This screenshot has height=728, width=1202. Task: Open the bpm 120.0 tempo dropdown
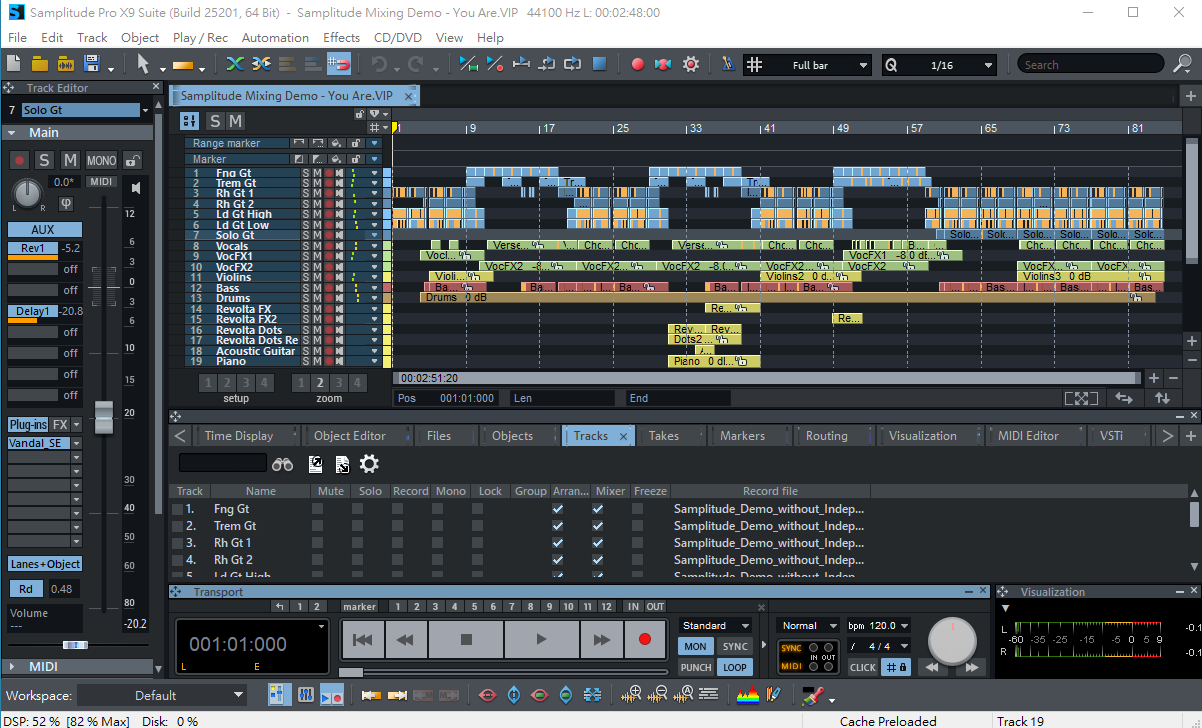tap(878, 625)
